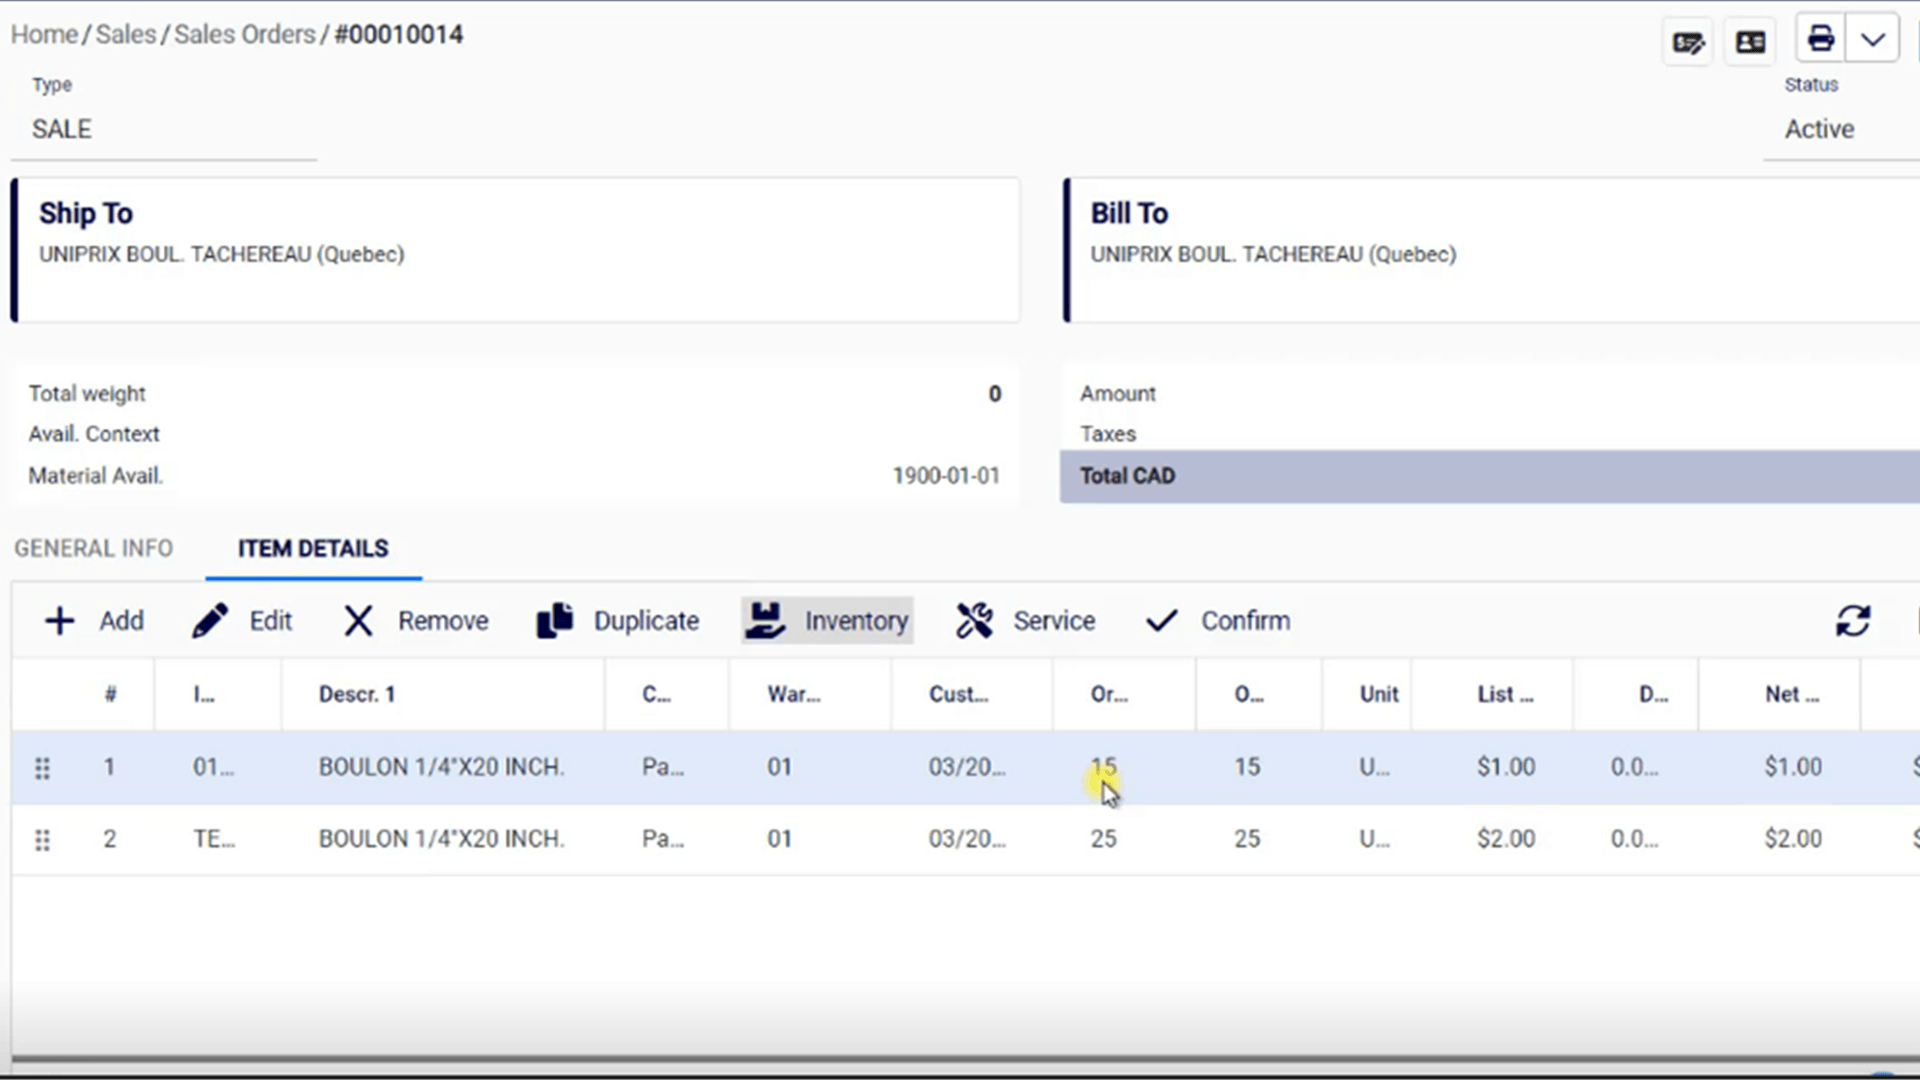Toggle the user profile icon
The height and width of the screenshot is (1080, 1920).
[1750, 41]
